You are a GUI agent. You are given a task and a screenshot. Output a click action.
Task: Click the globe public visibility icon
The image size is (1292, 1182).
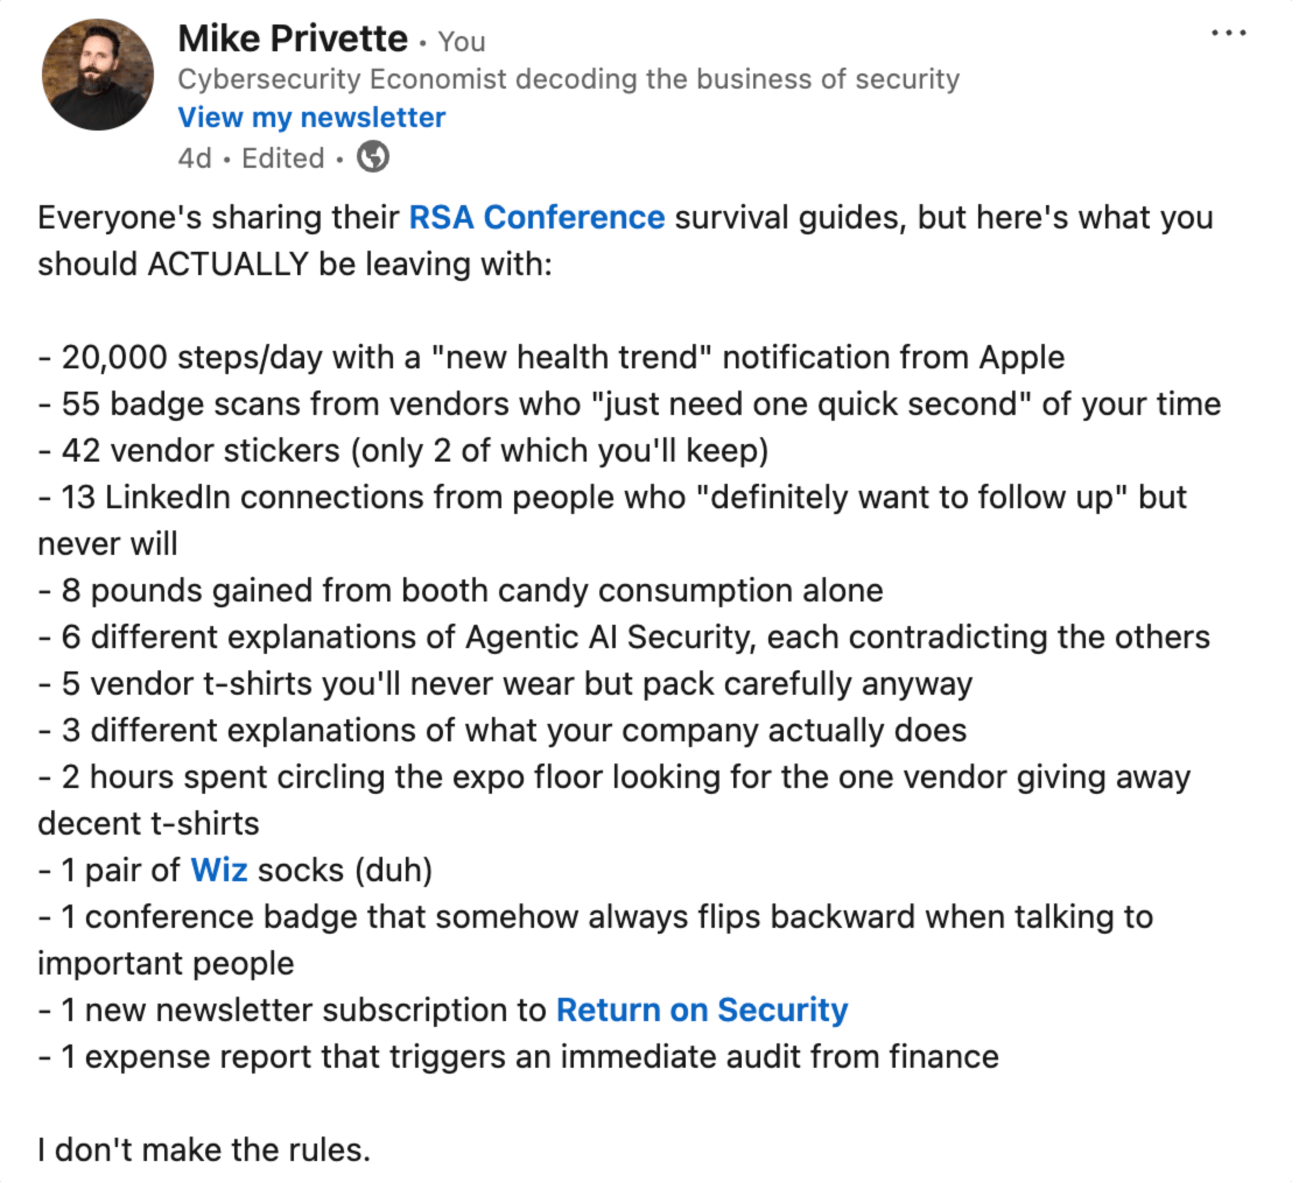tap(373, 157)
